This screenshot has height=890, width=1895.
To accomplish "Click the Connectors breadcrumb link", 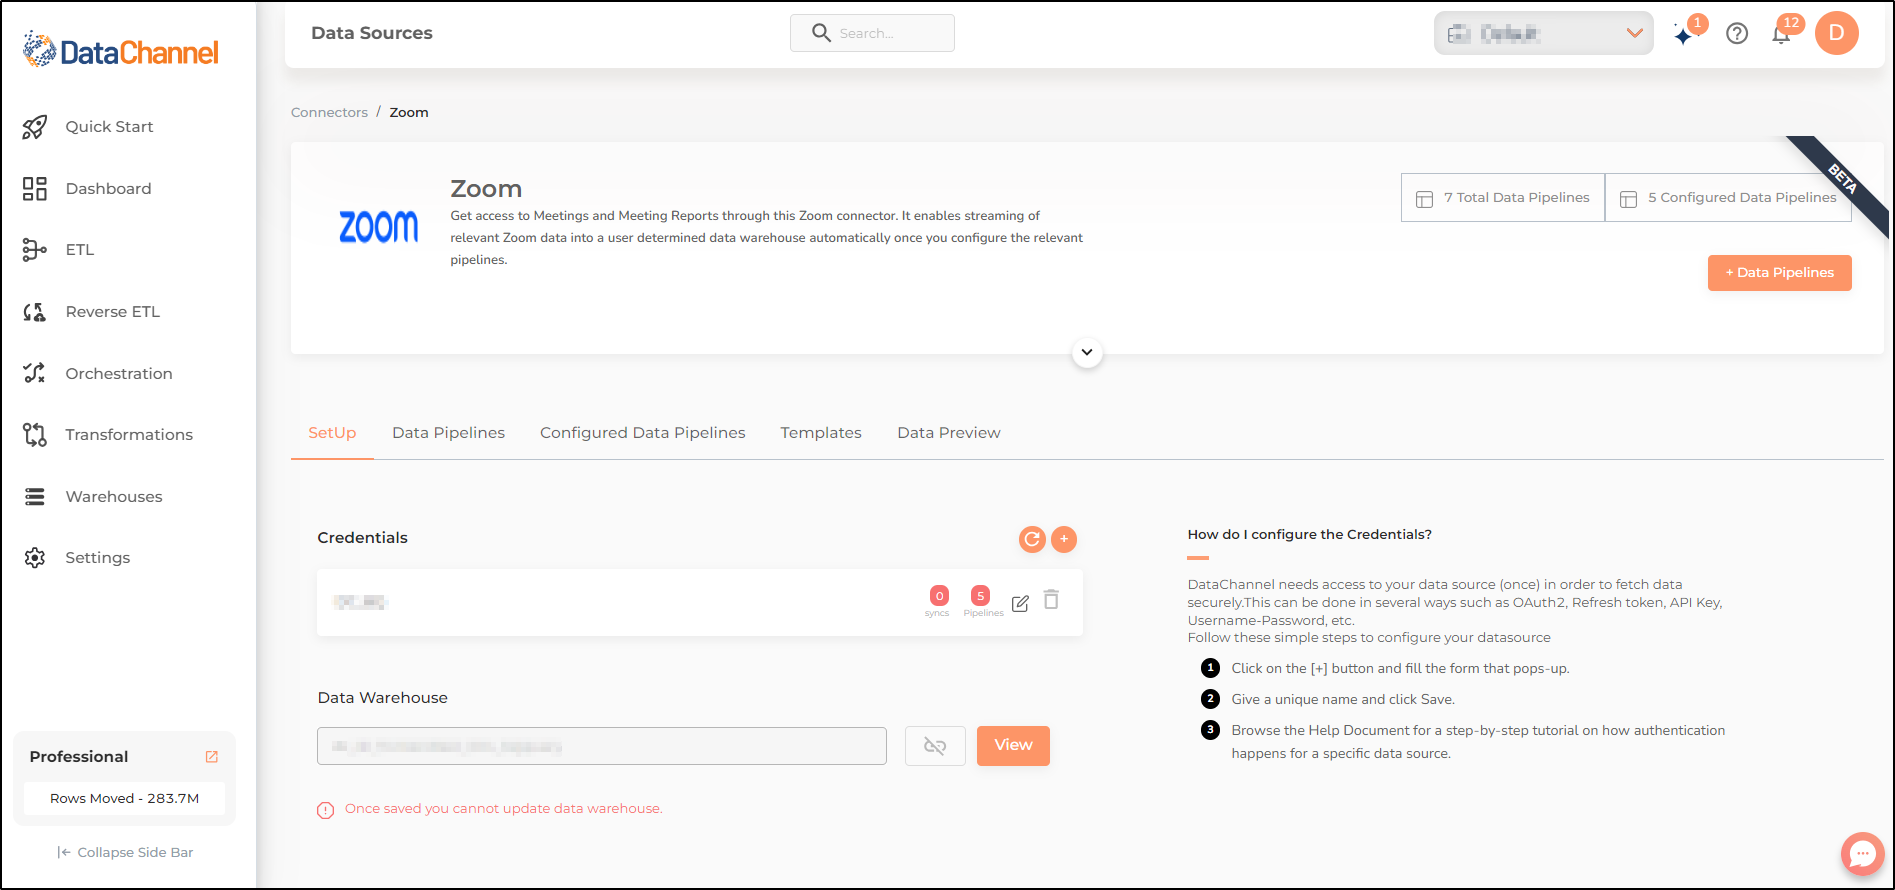I will click(x=329, y=113).
